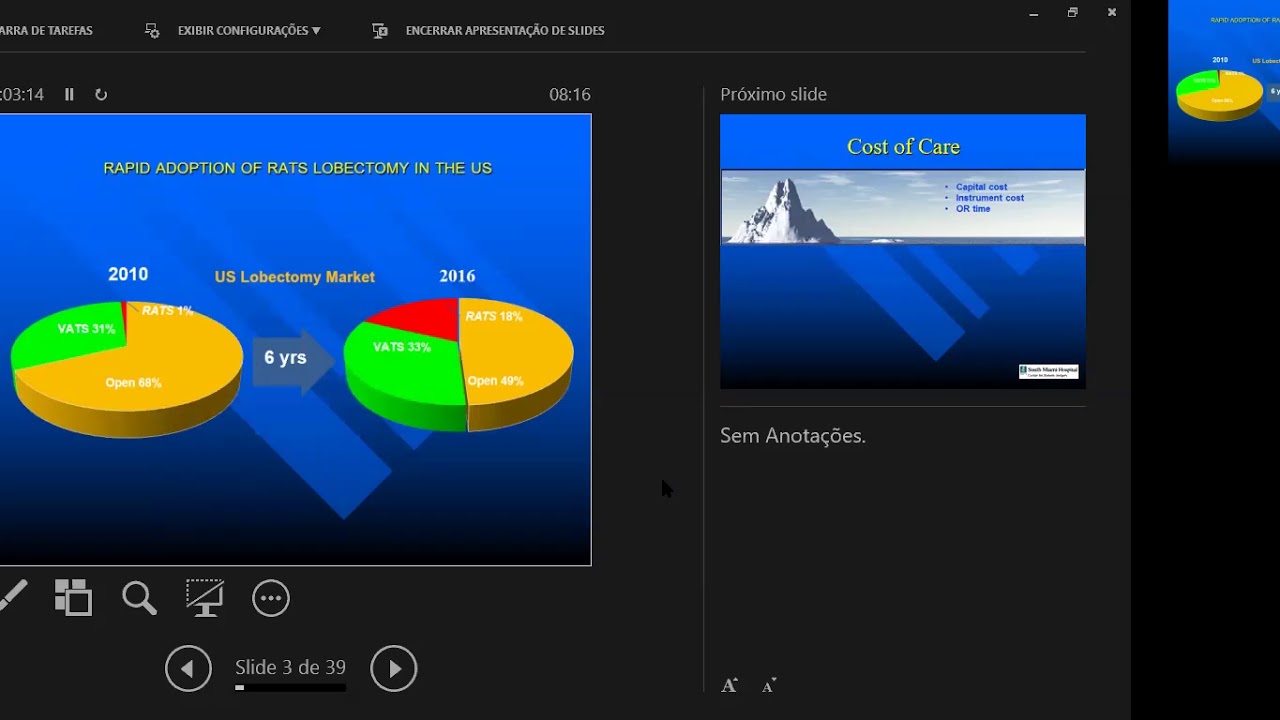Click the slide thumbnail in the side window
This screenshot has height=720, width=1280.
tap(1224, 82)
